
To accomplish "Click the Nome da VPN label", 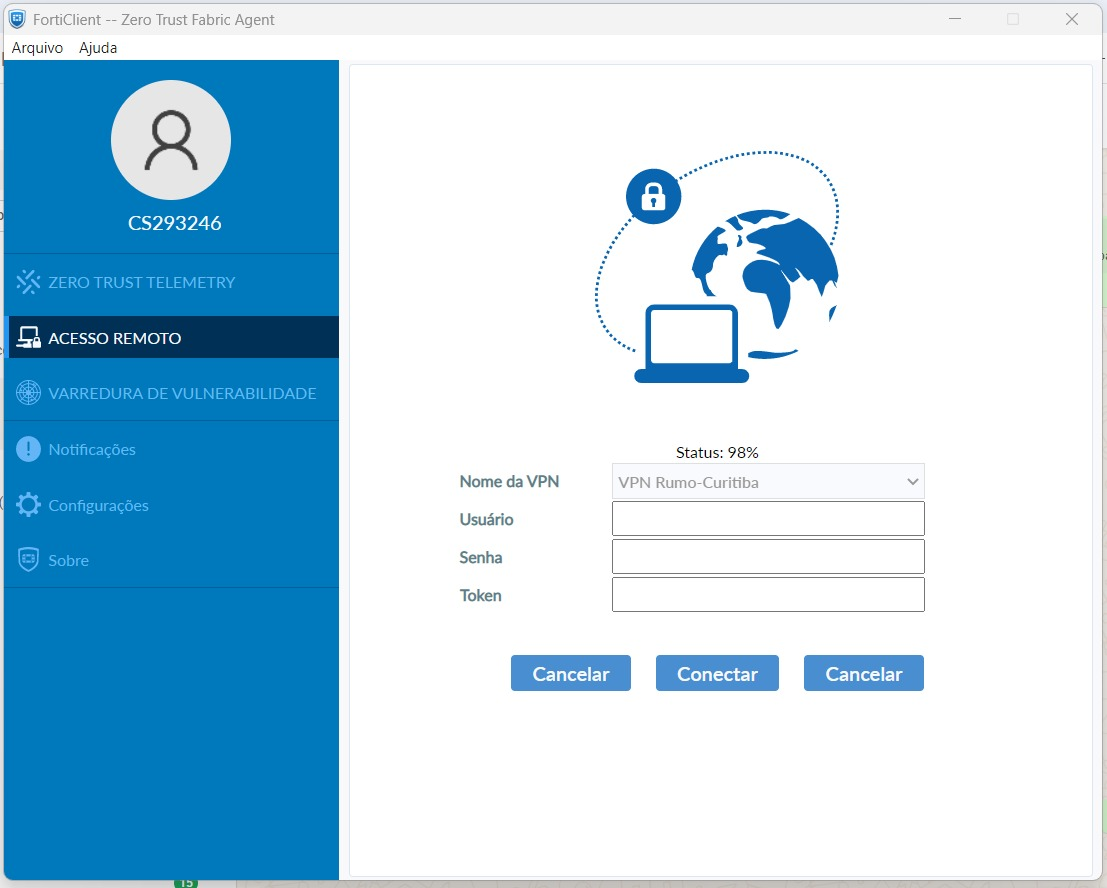I will click(x=509, y=481).
